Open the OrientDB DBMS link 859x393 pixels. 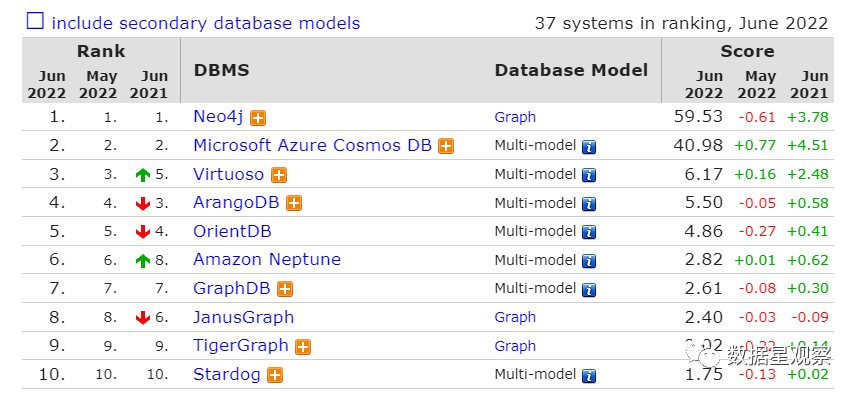click(x=232, y=231)
